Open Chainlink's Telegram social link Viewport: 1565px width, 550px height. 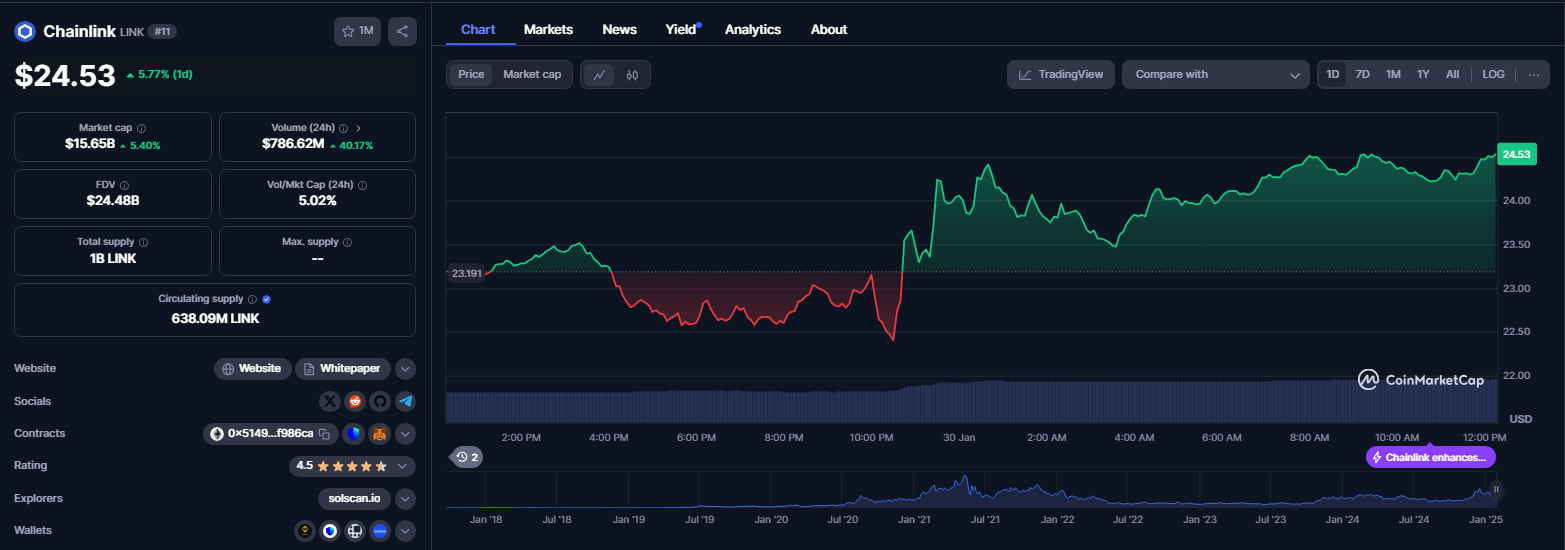(405, 401)
